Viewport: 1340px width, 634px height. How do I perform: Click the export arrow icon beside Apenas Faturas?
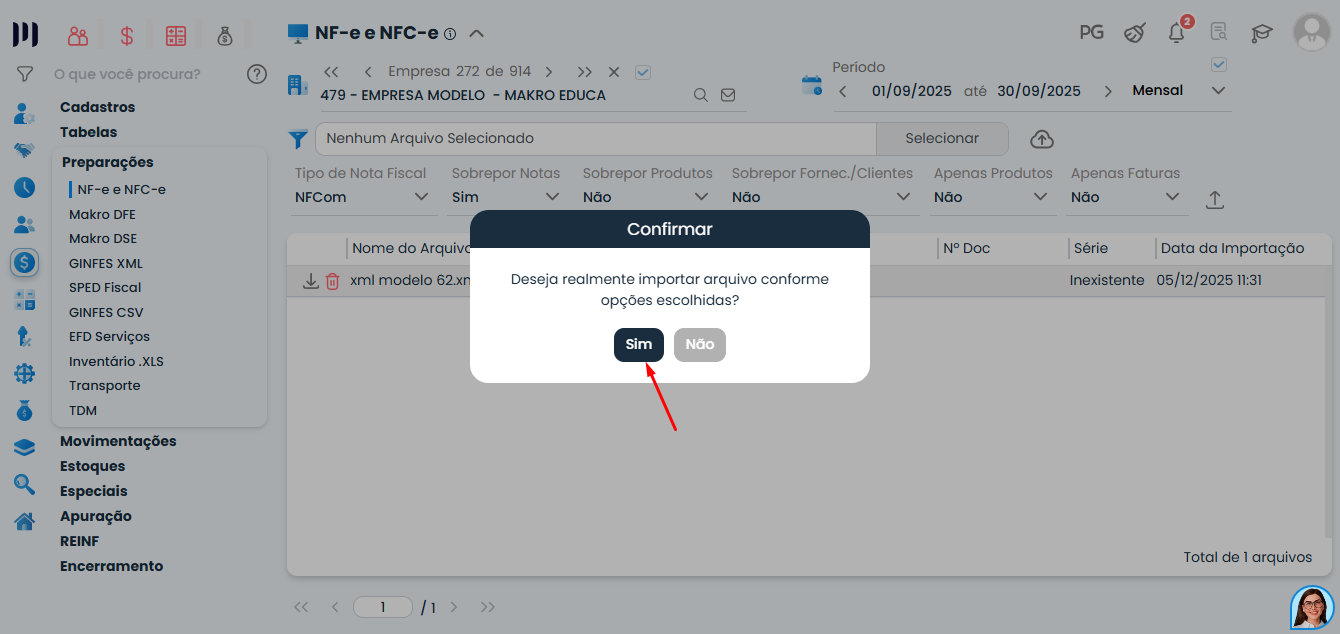point(1215,199)
